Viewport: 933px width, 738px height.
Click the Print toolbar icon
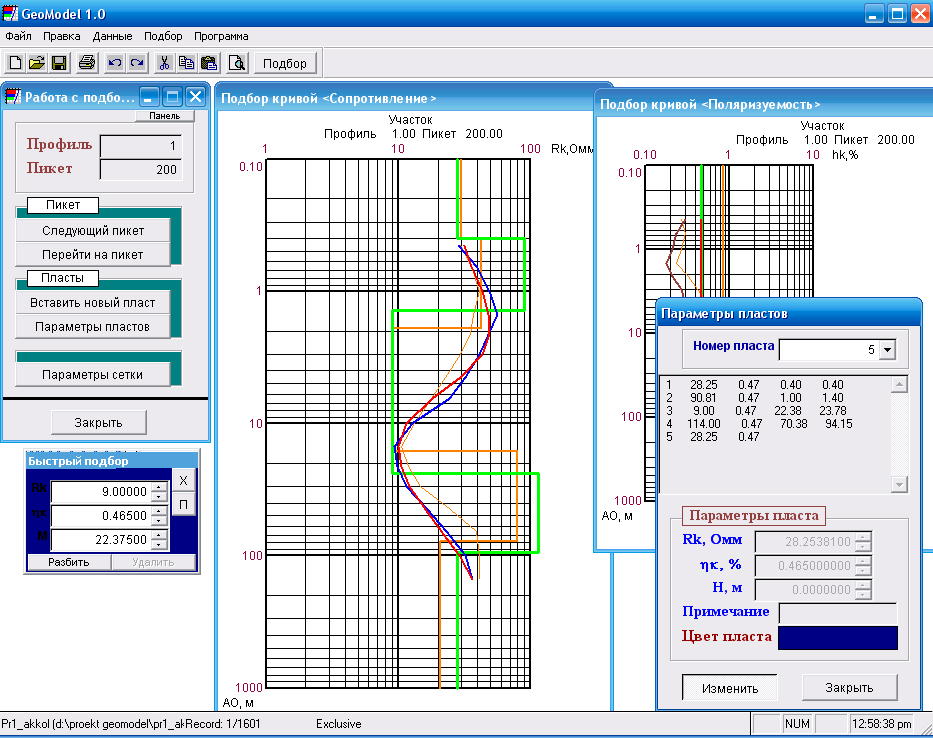pyautogui.click(x=87, y=63)
